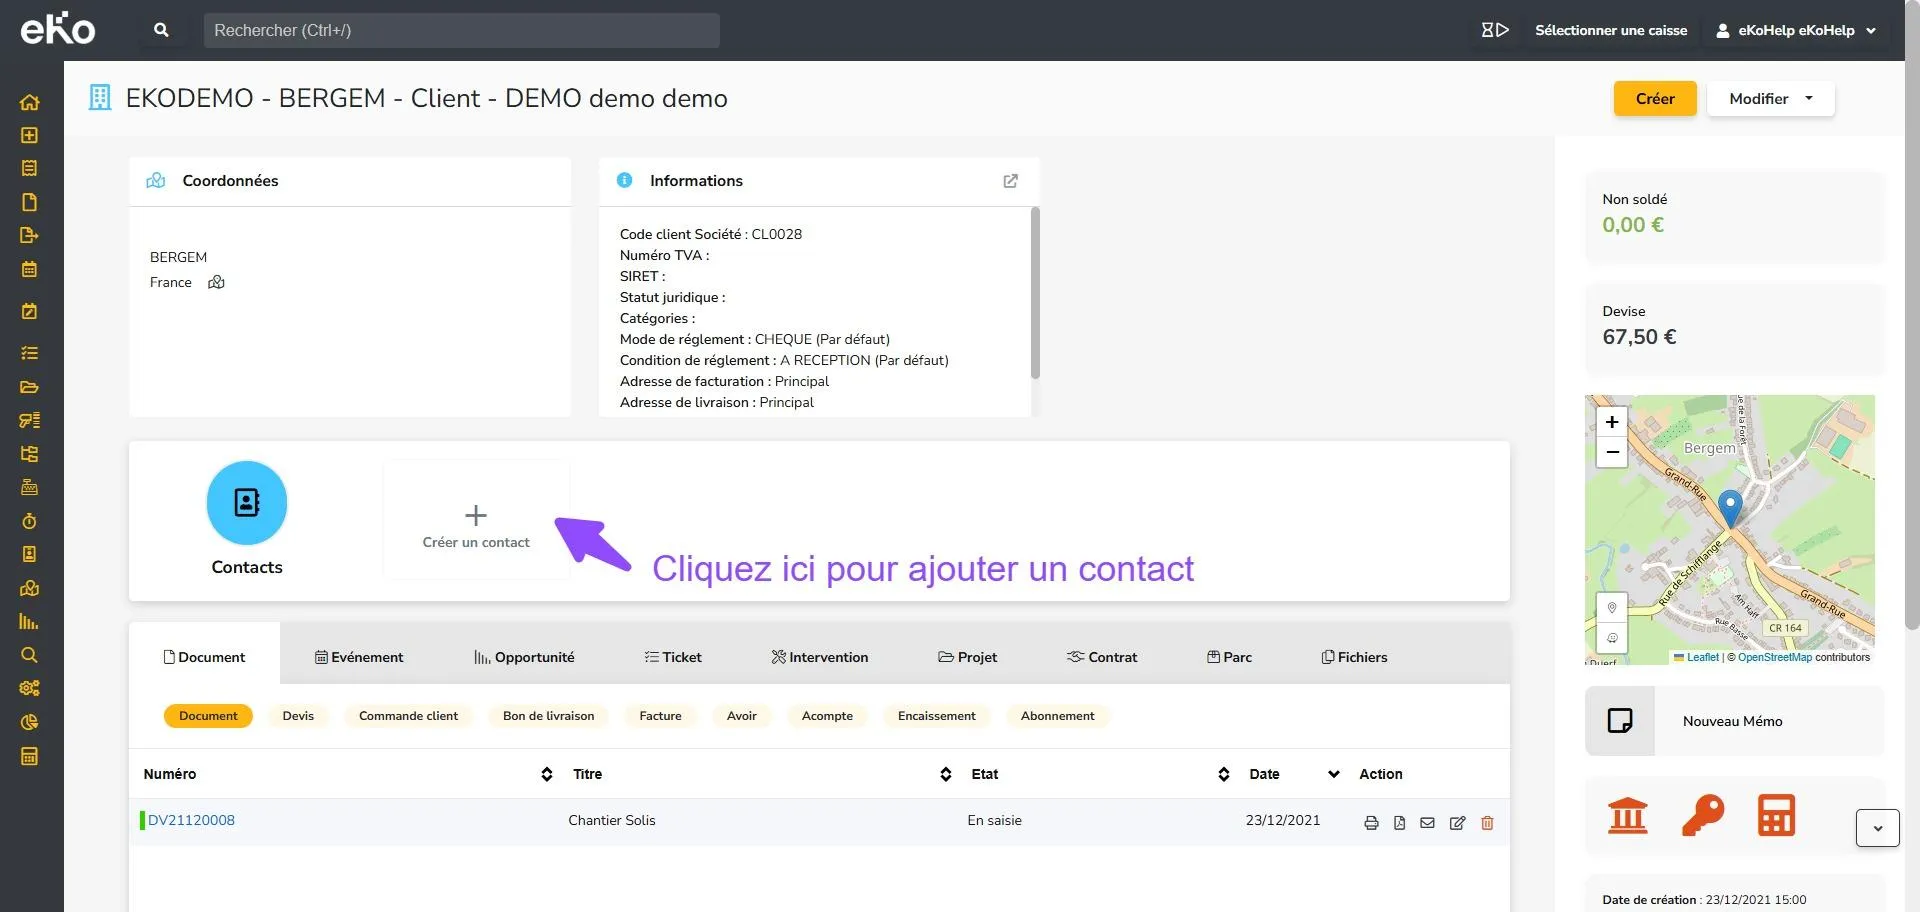Image resolution: width=1920 pixels, height=912 pixels.
Task: Edit DV21120008 using the pencil icon
Action: (x=1457, y=823)
